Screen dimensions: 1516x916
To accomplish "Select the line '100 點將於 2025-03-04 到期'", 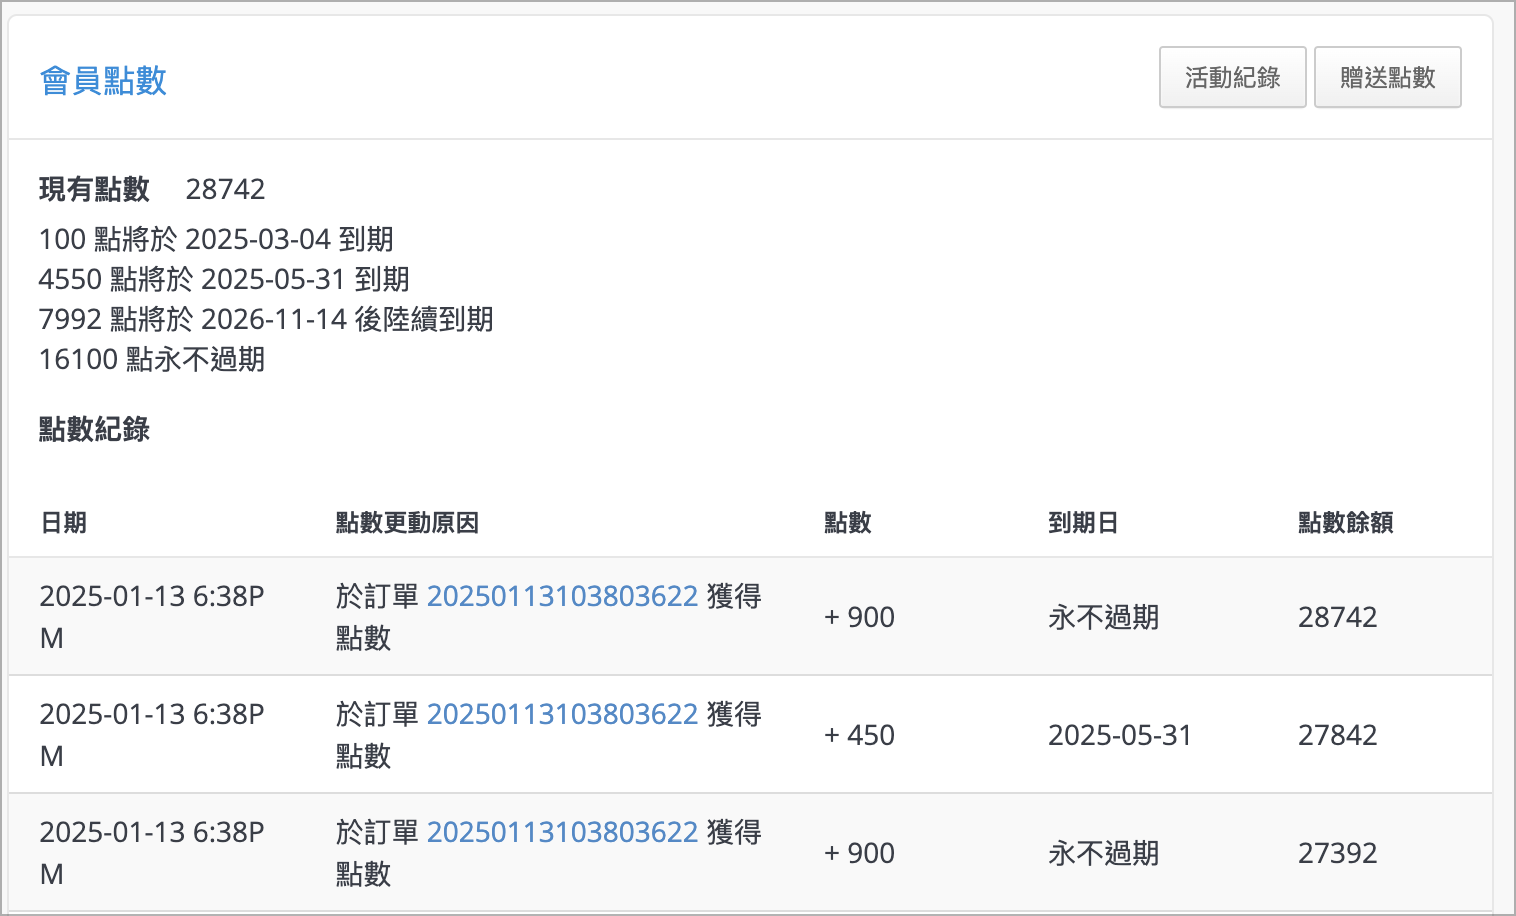I will pyautogui.click(x=216, y=239).
